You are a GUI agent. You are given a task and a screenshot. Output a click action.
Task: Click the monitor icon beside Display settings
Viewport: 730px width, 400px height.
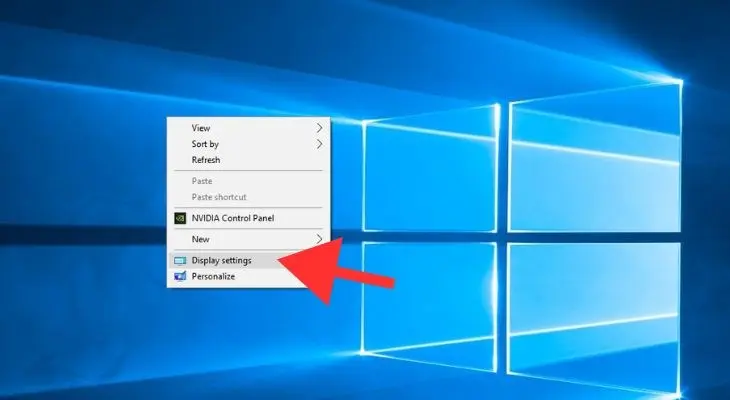click(180, 261)
